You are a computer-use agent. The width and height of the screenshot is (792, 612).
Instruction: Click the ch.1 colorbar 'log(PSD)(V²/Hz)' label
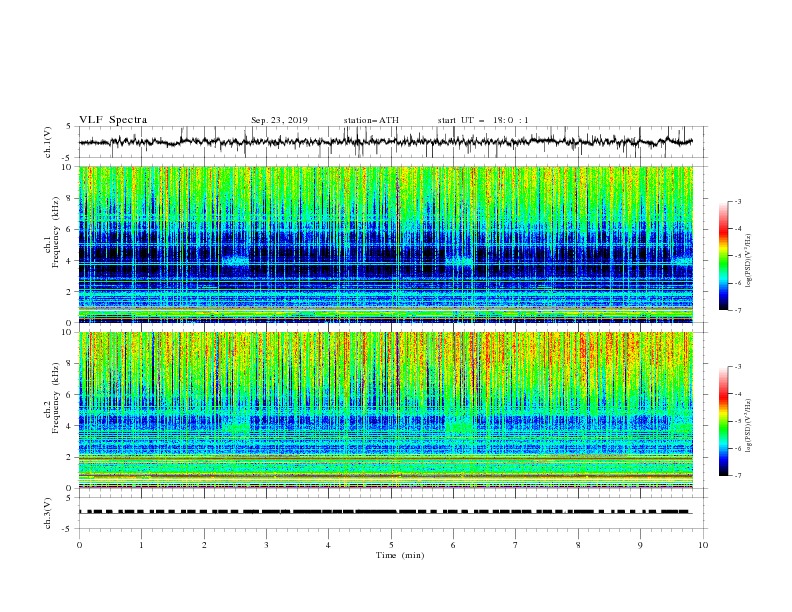pos(749,261)
